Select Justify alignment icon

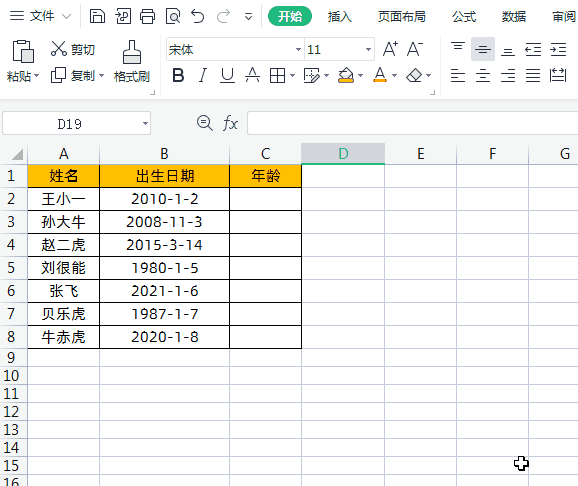[x=533, y=76]
